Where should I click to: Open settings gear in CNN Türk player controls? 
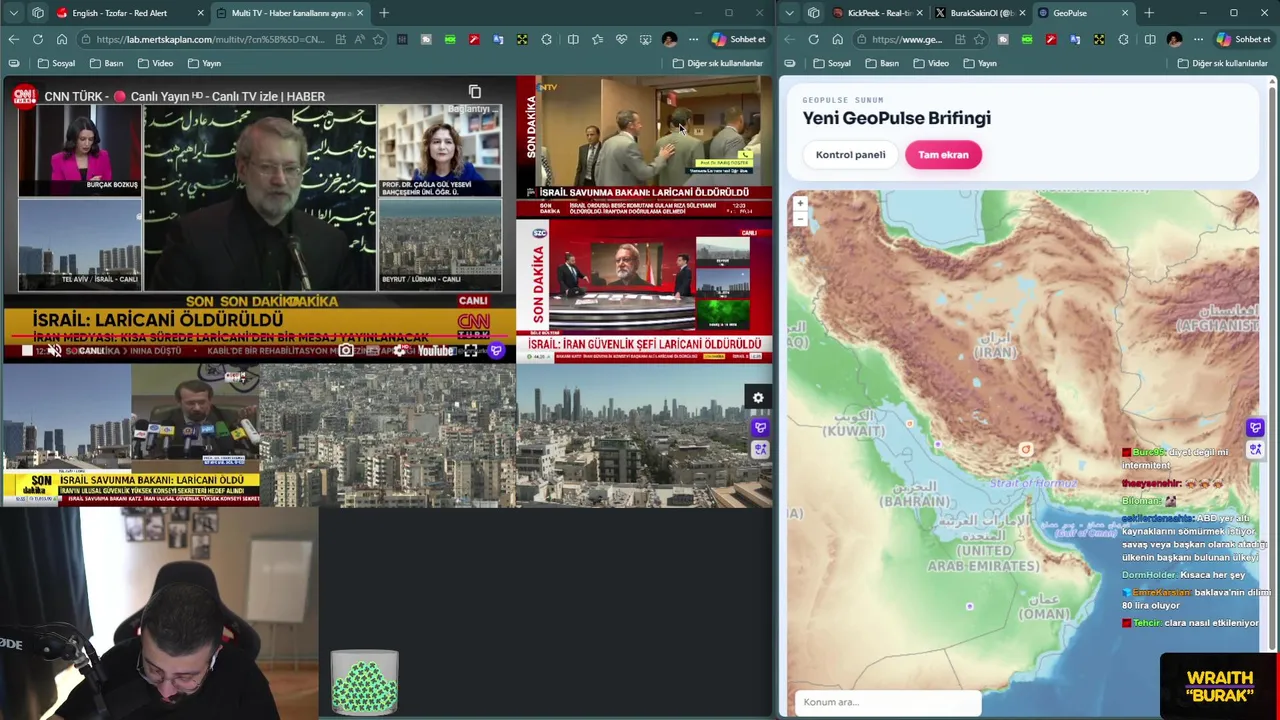(x=399, y=350)
